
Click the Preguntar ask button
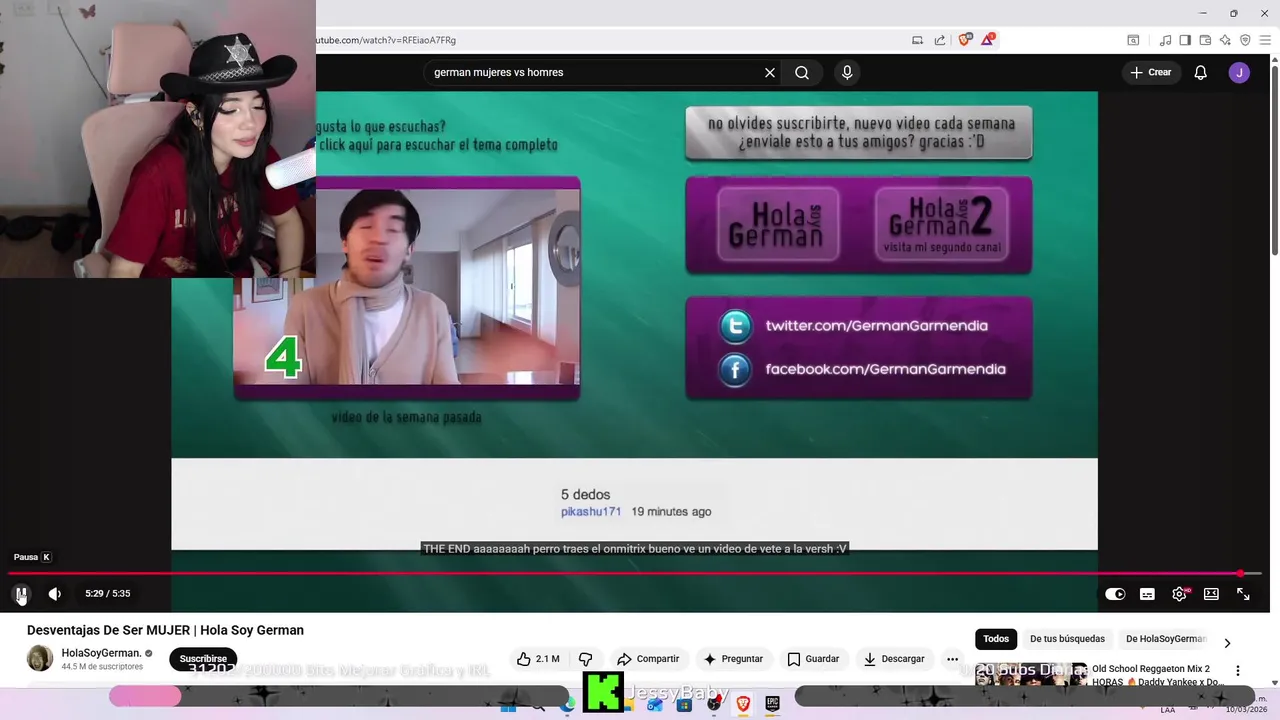[733, 659]
